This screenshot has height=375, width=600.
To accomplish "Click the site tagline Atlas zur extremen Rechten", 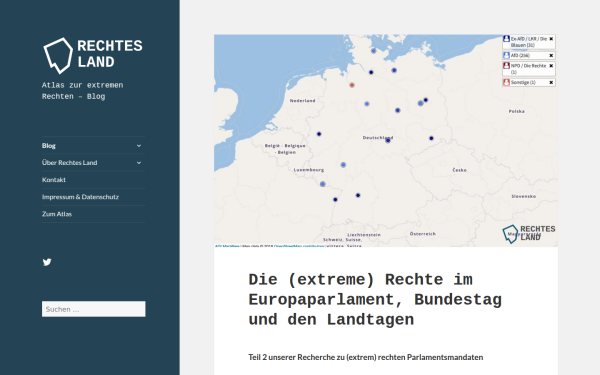I will point(83,91).
